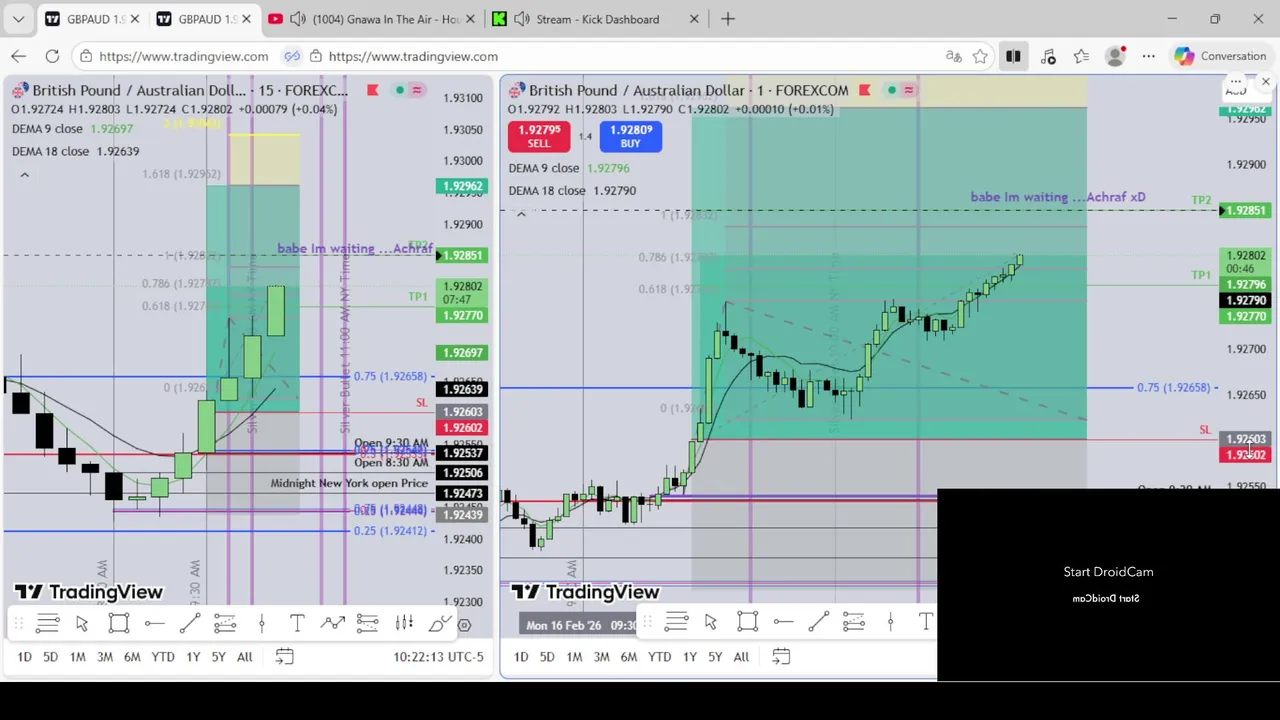Set left chart time zone at 10:22:13 UTC-5
The height and width of the screenshot is (720, 1280).
438,657
